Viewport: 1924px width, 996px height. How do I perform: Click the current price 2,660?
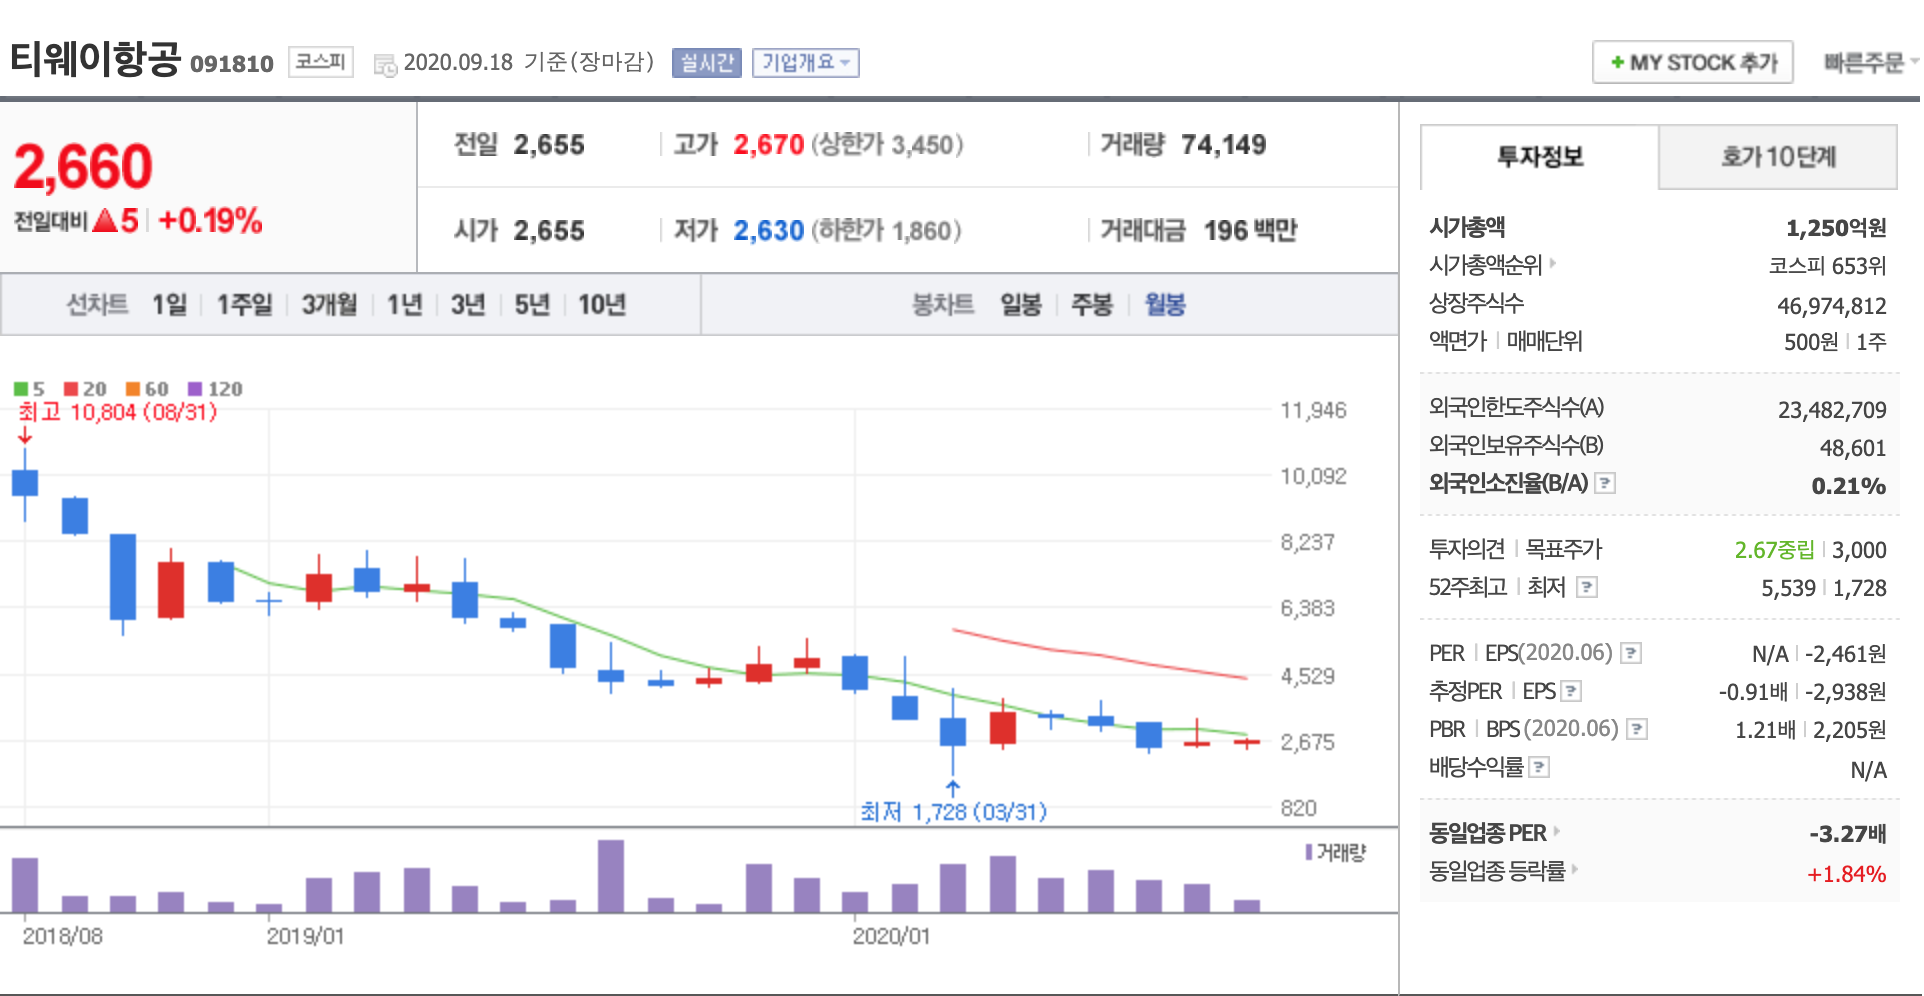coord(83,166)
